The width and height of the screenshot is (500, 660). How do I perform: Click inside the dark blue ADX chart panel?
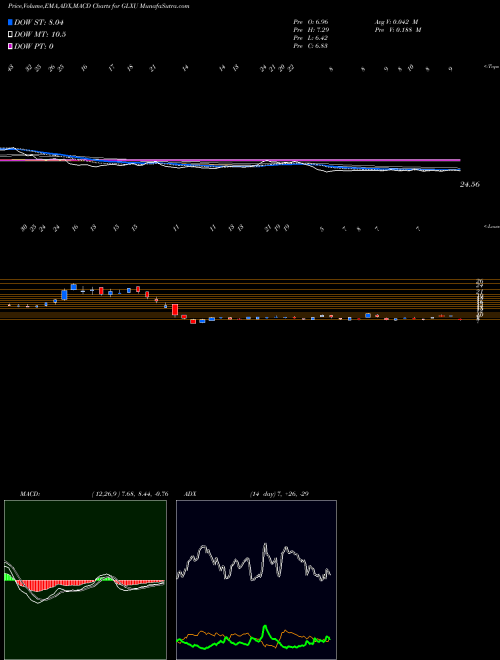tap(256, 580)
